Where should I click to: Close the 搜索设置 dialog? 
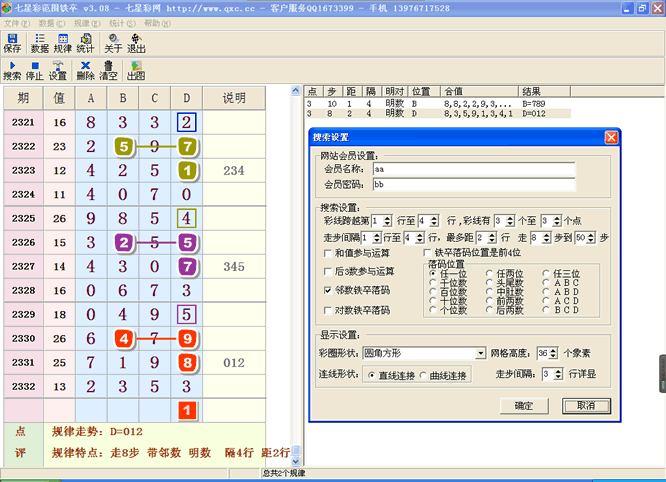point(611,137)
